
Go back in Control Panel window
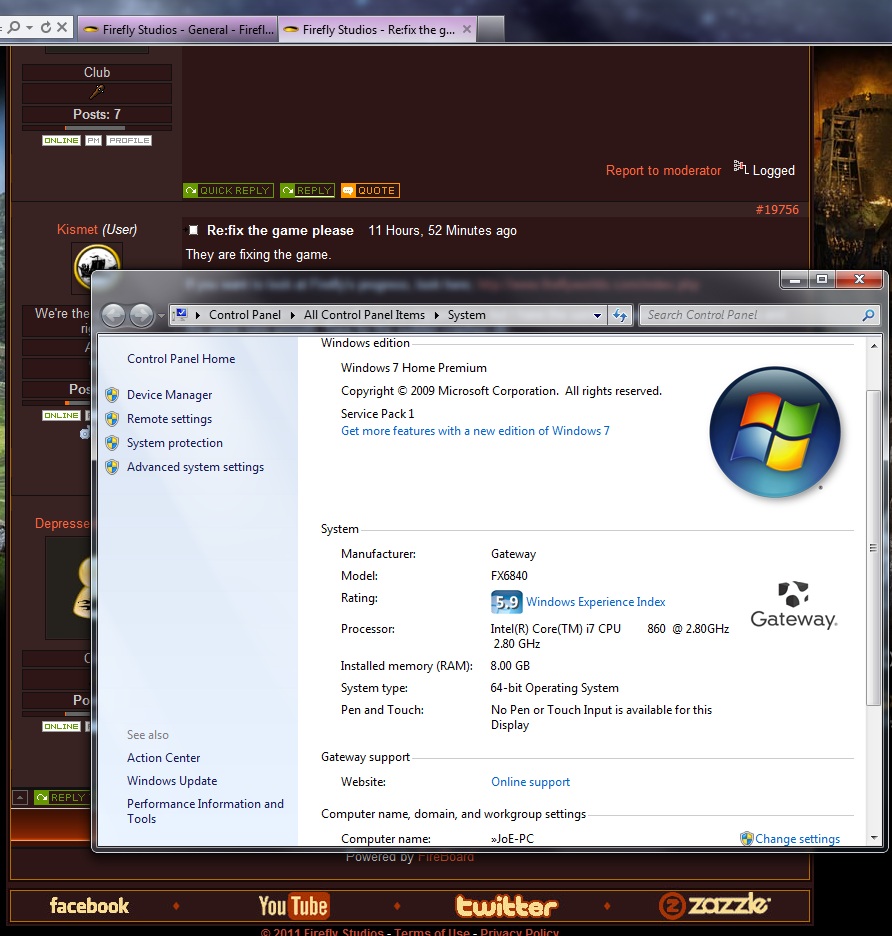(x=113, y=315)
